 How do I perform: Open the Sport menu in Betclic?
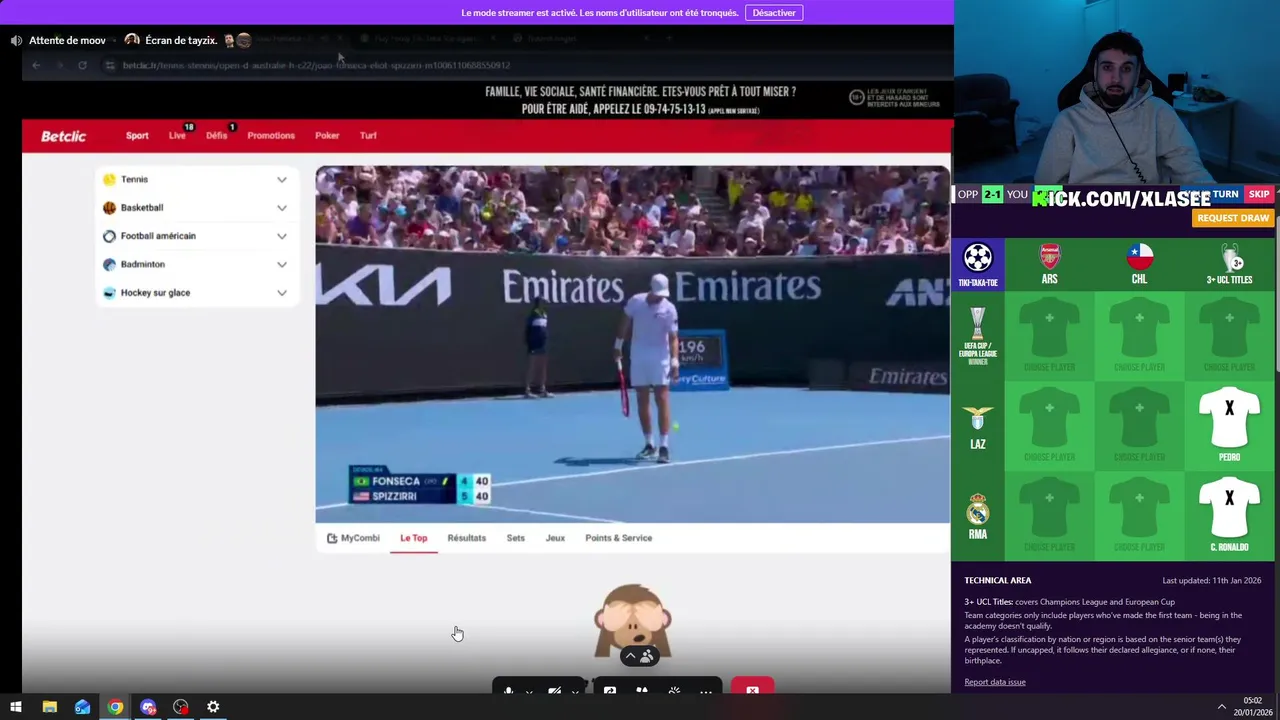[137, 136]
